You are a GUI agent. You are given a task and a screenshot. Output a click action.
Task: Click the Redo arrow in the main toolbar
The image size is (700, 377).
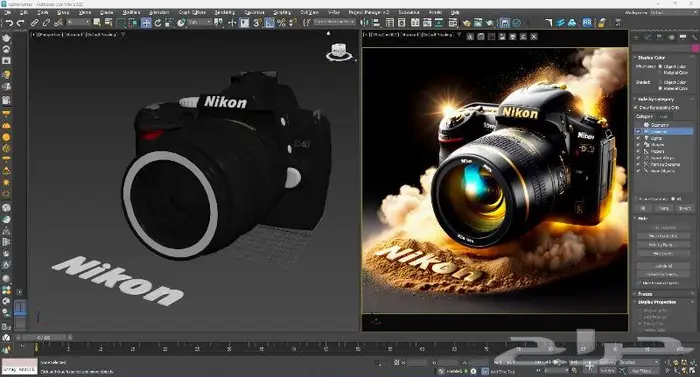[x=21, y=23]
